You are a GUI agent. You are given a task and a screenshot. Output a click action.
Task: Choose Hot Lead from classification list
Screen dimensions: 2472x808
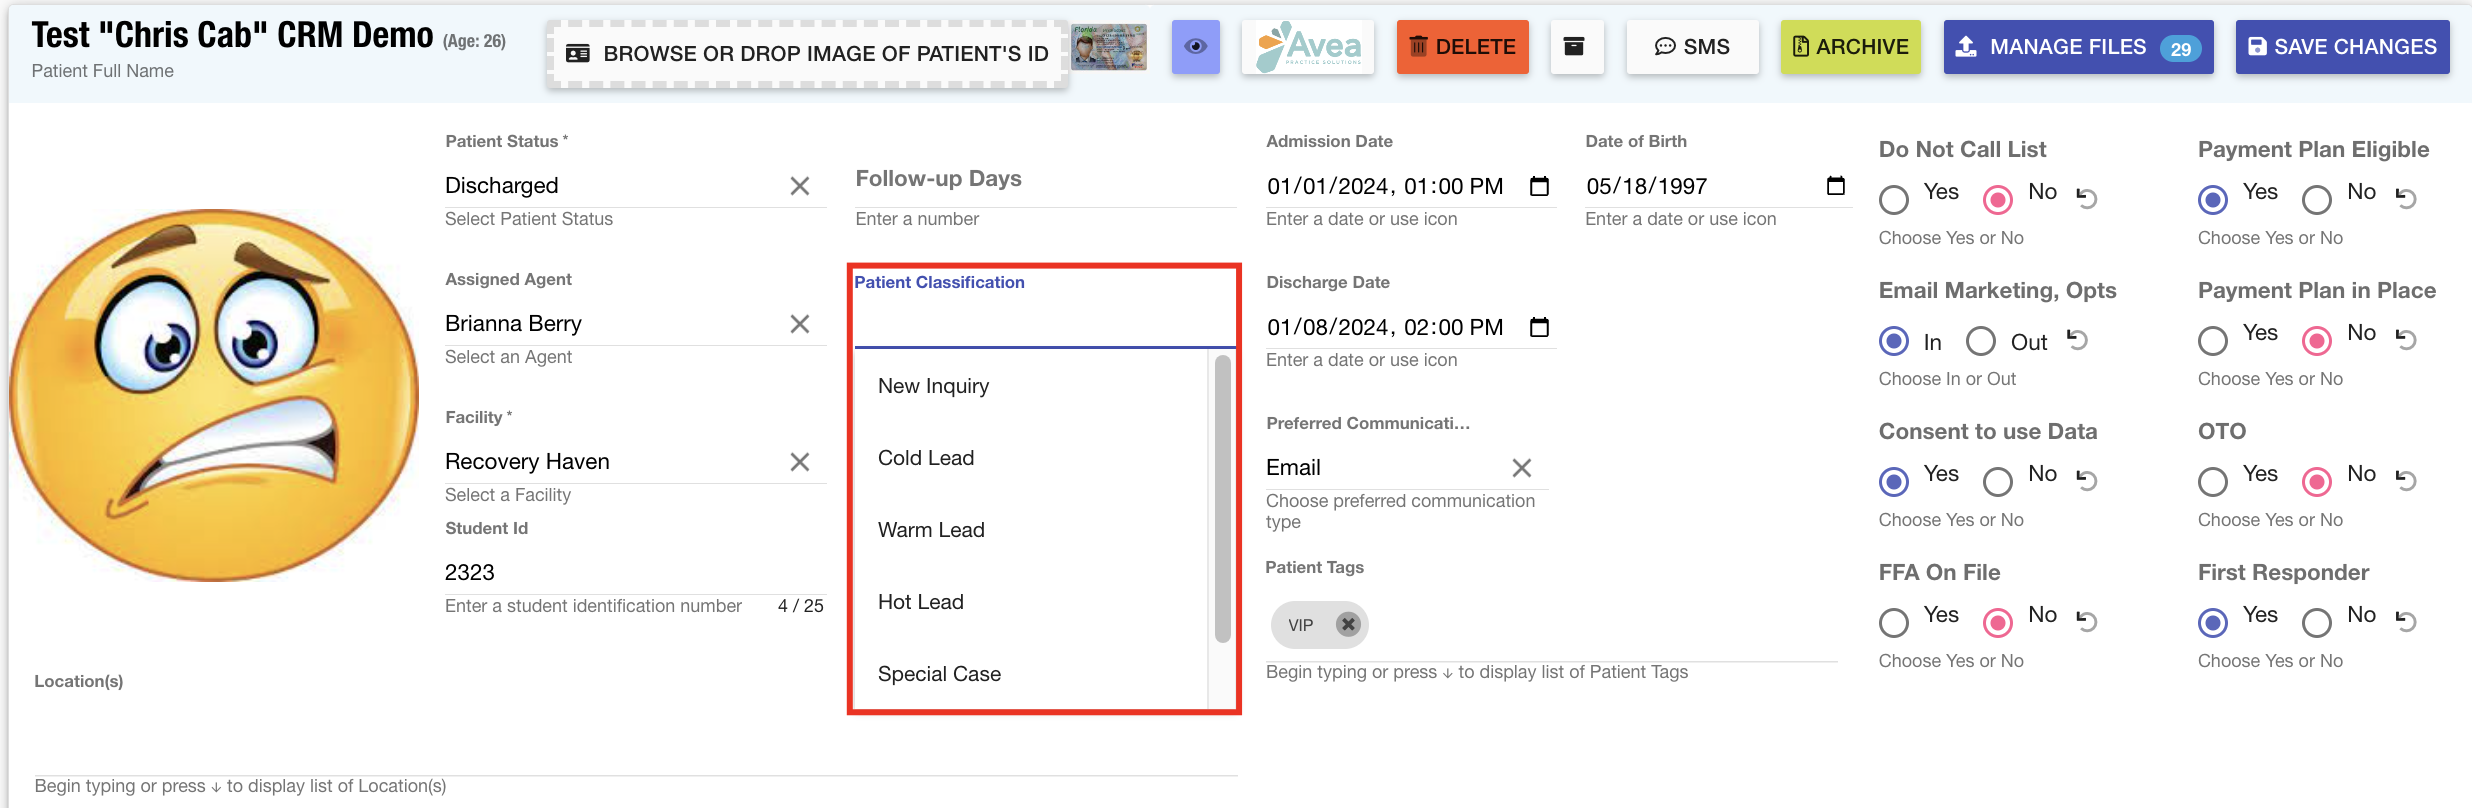point(921,602)
